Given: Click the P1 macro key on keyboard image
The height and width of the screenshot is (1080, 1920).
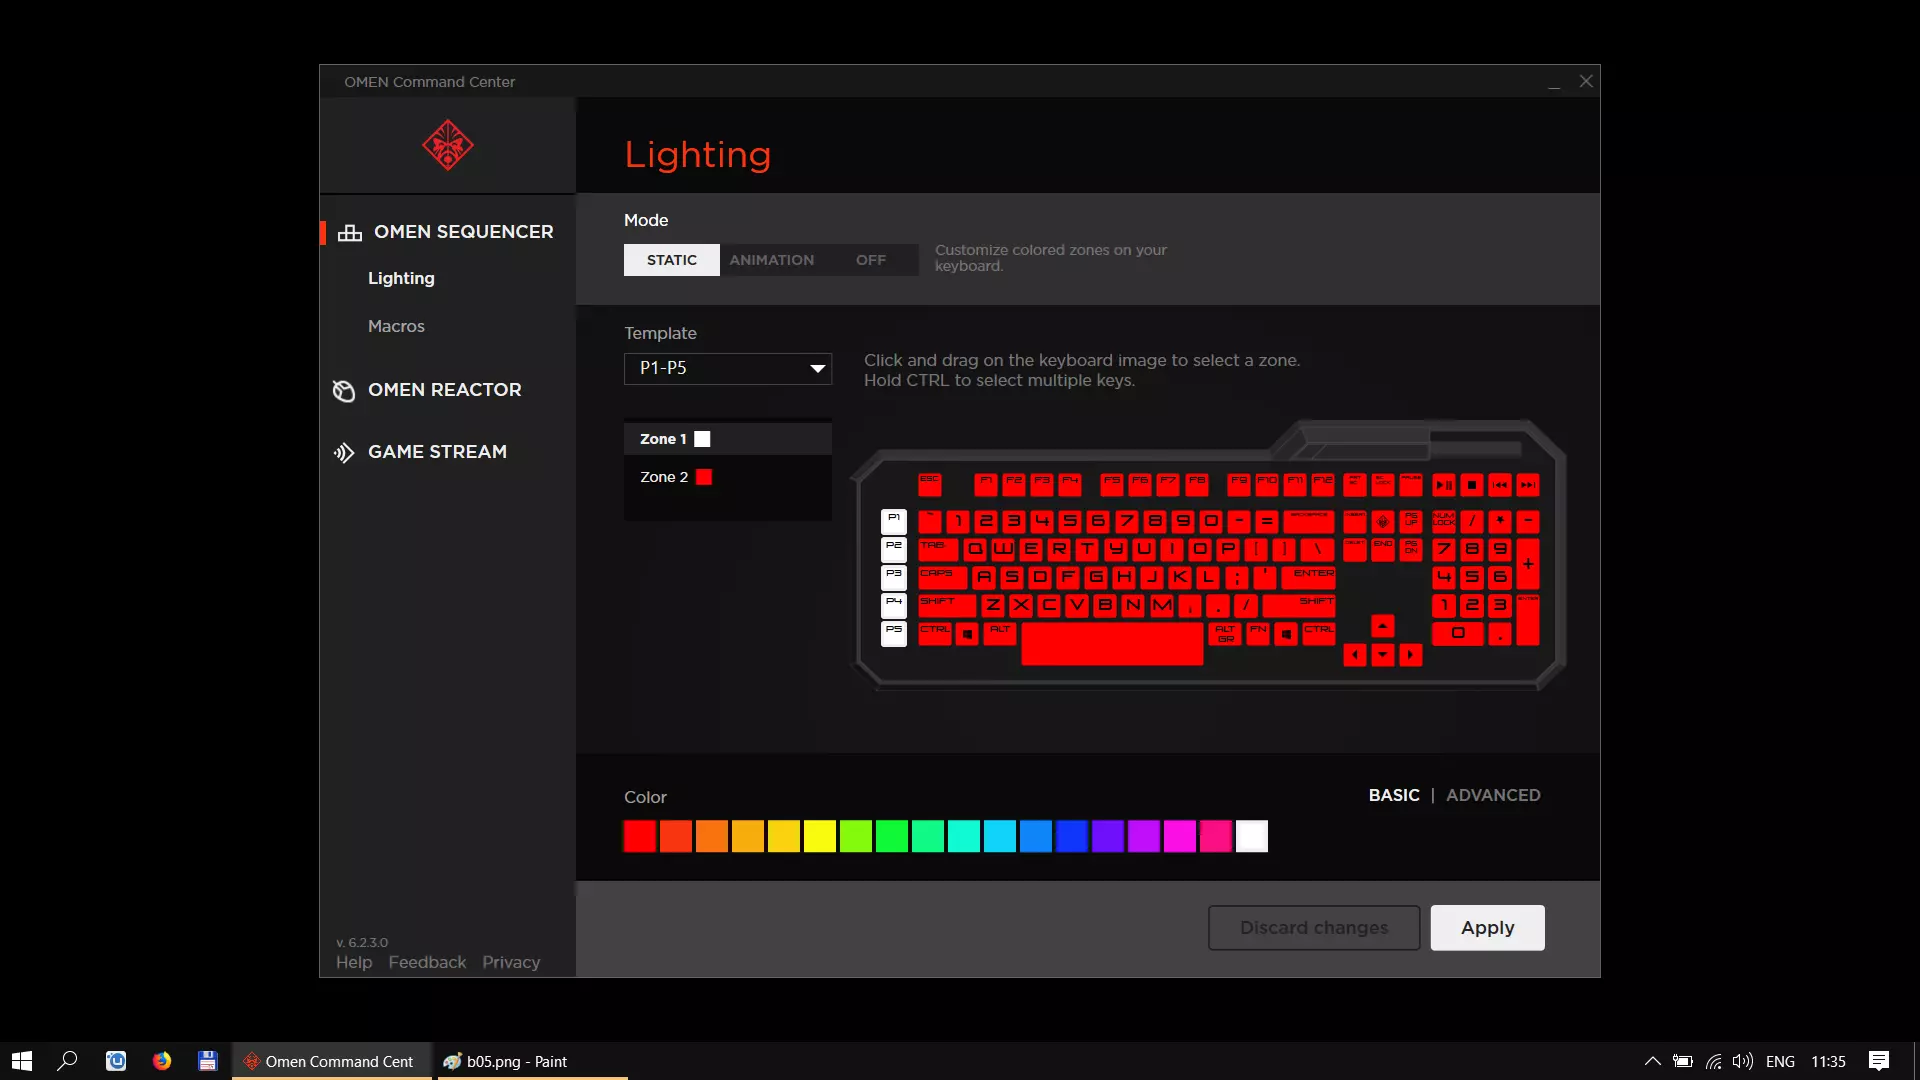Looking at the screenshot, I should 894,521.
